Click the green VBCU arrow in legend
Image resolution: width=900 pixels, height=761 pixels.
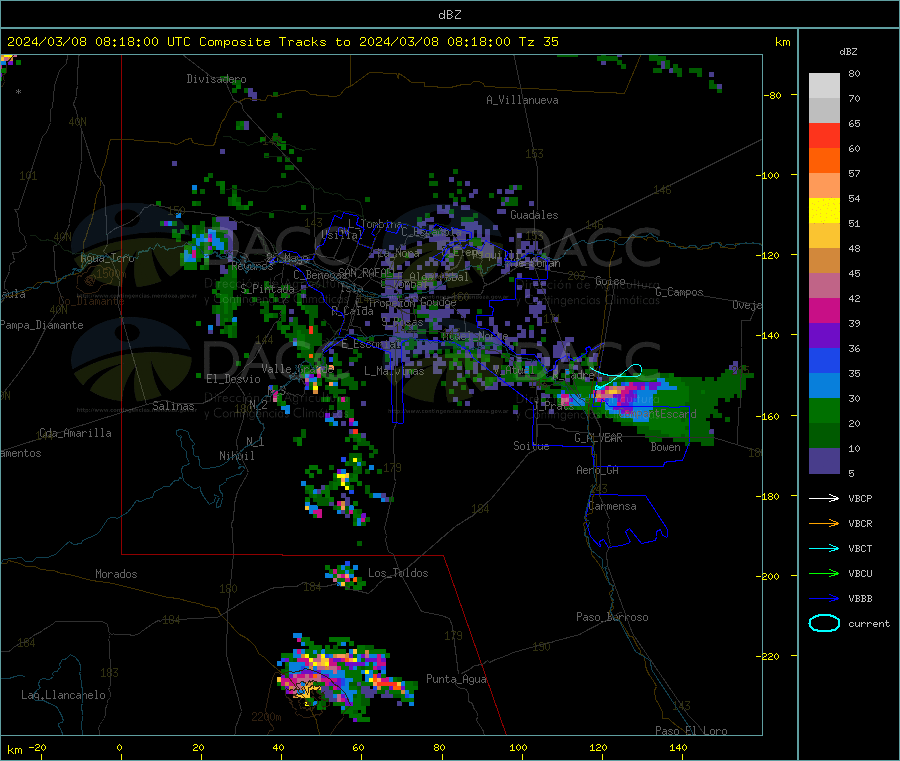click(x=824, y=573)
